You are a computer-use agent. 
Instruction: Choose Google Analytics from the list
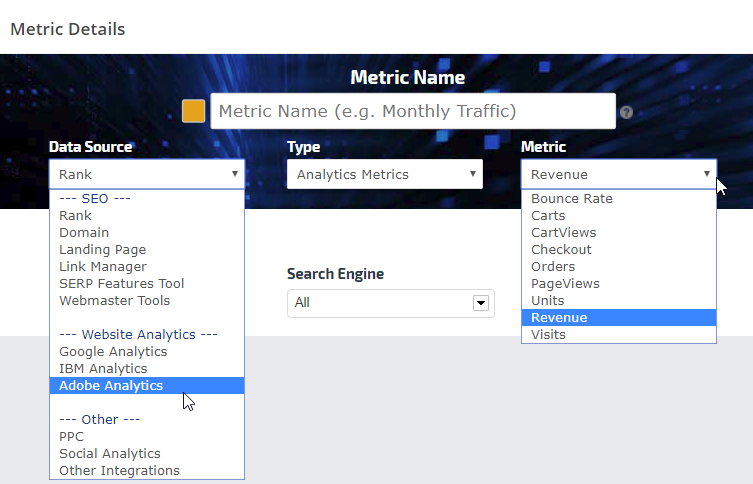pyautogui.click(x=113, y=351)
